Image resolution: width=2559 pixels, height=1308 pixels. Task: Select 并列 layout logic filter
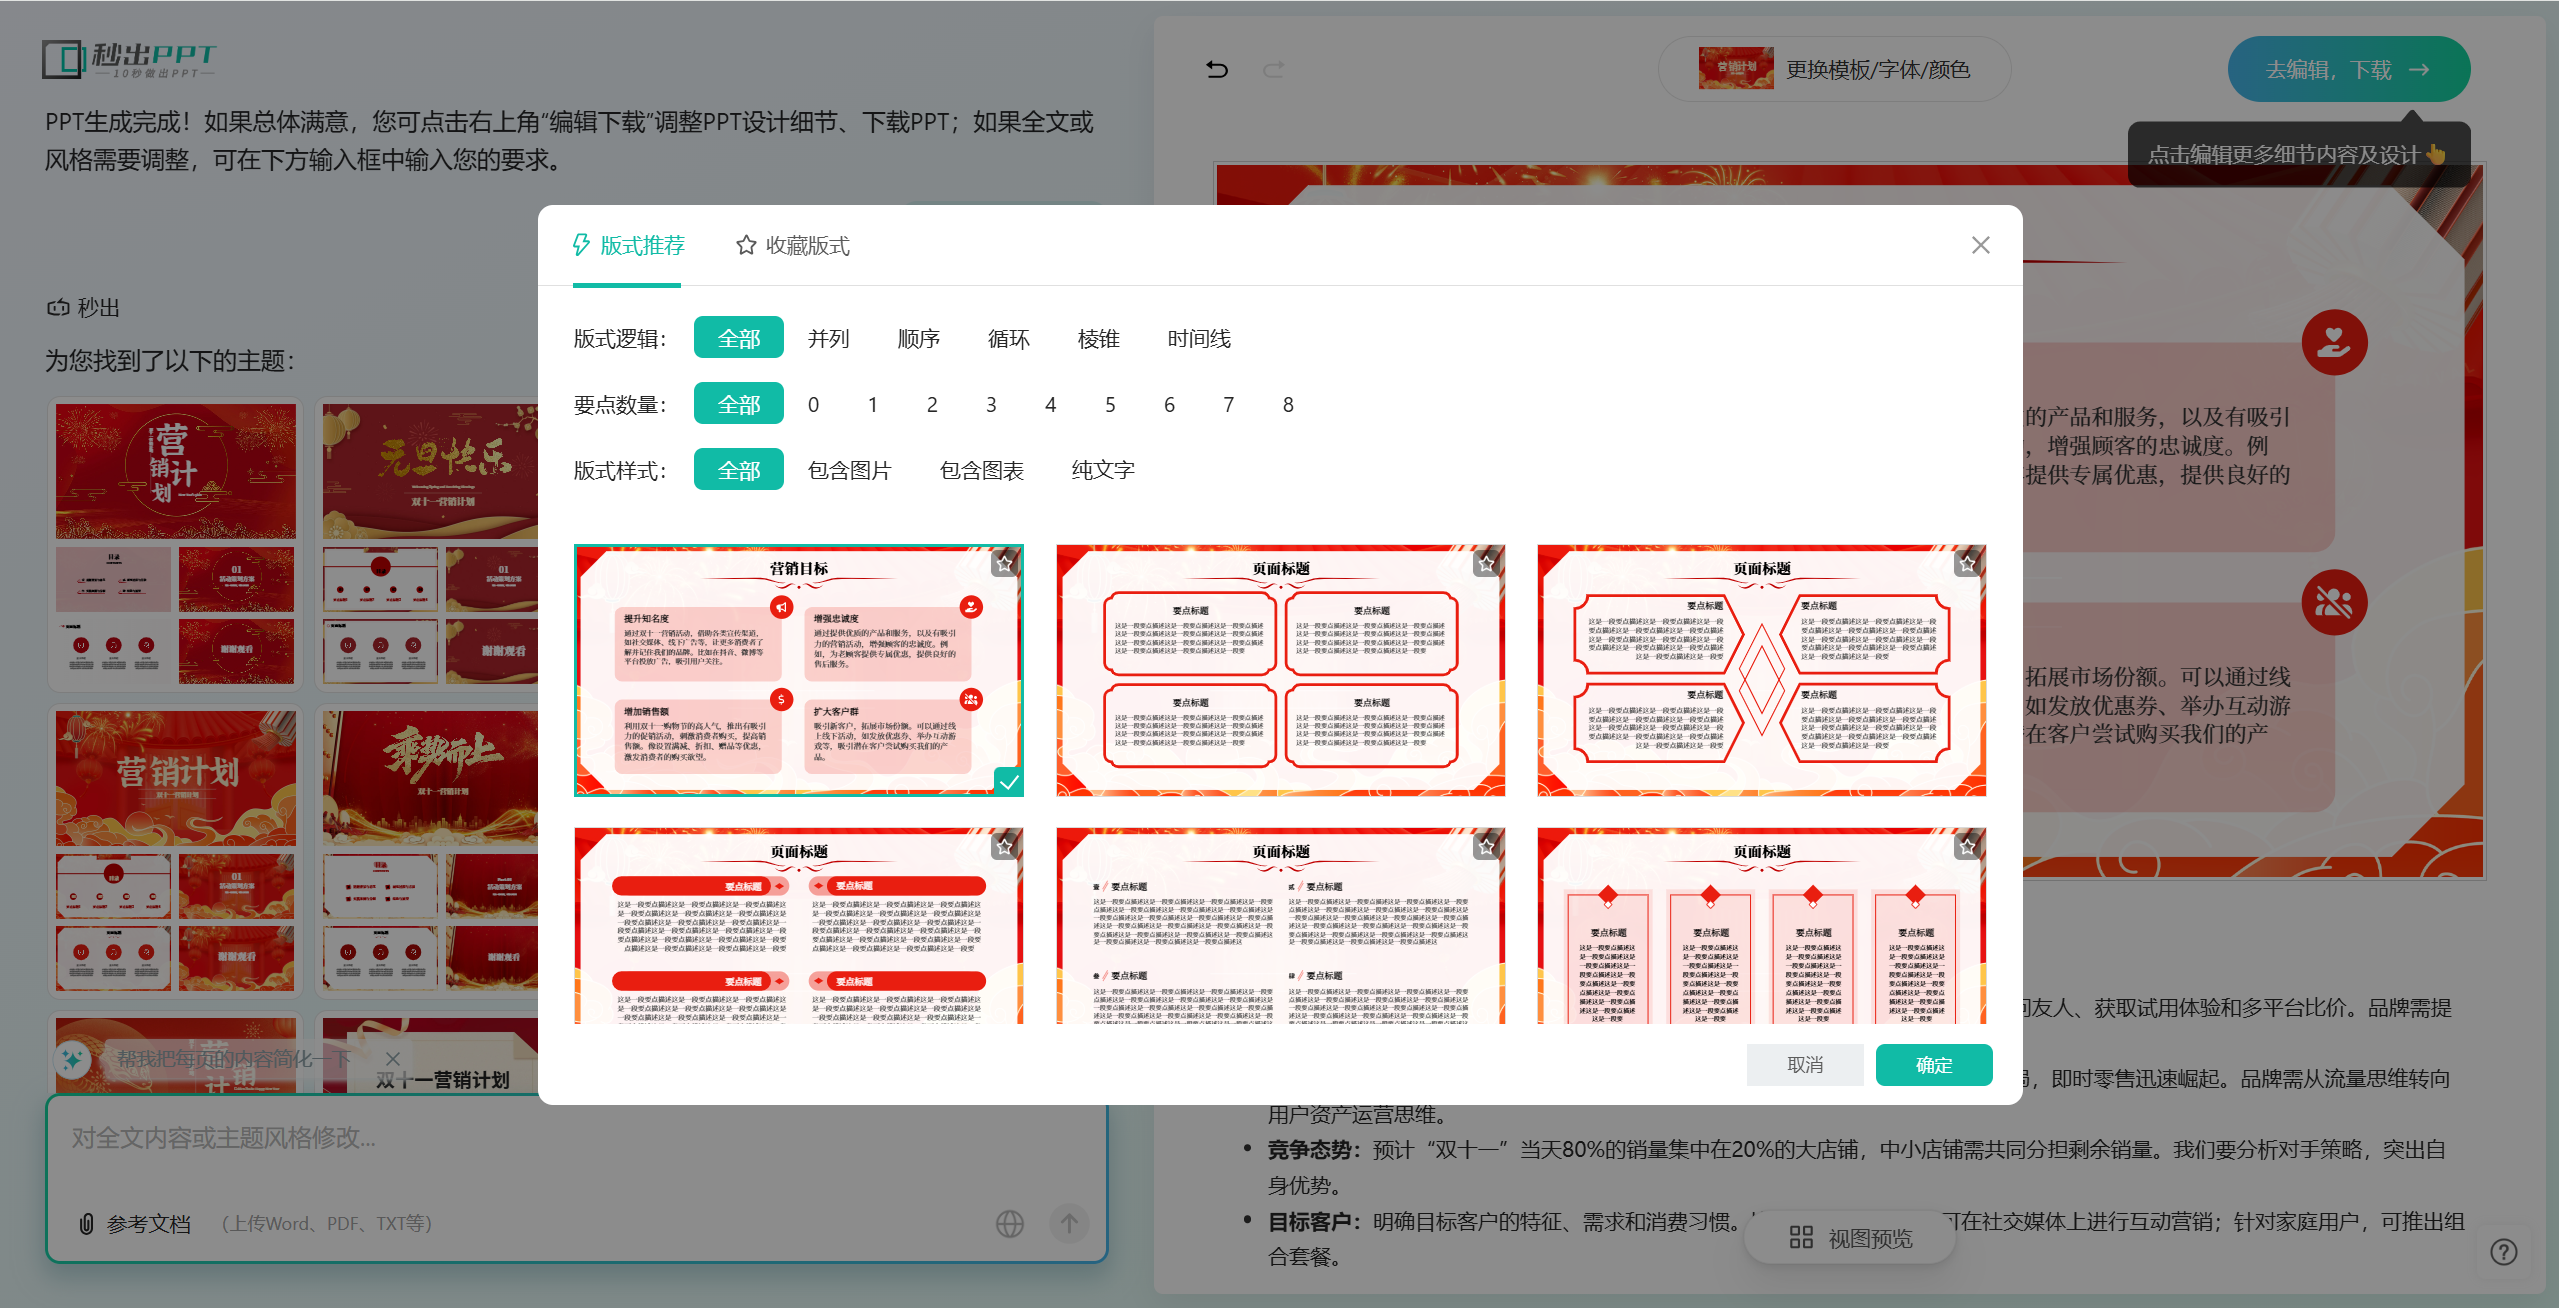click(828, 338)
